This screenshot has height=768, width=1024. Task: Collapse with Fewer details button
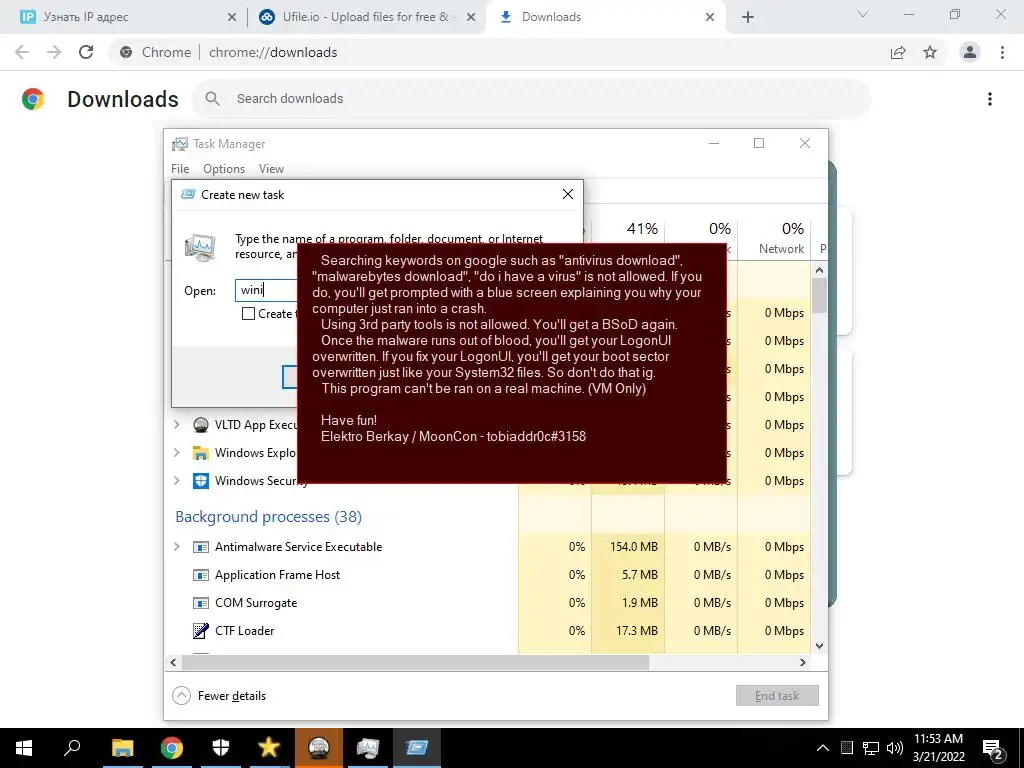click(x=219, y=696)
